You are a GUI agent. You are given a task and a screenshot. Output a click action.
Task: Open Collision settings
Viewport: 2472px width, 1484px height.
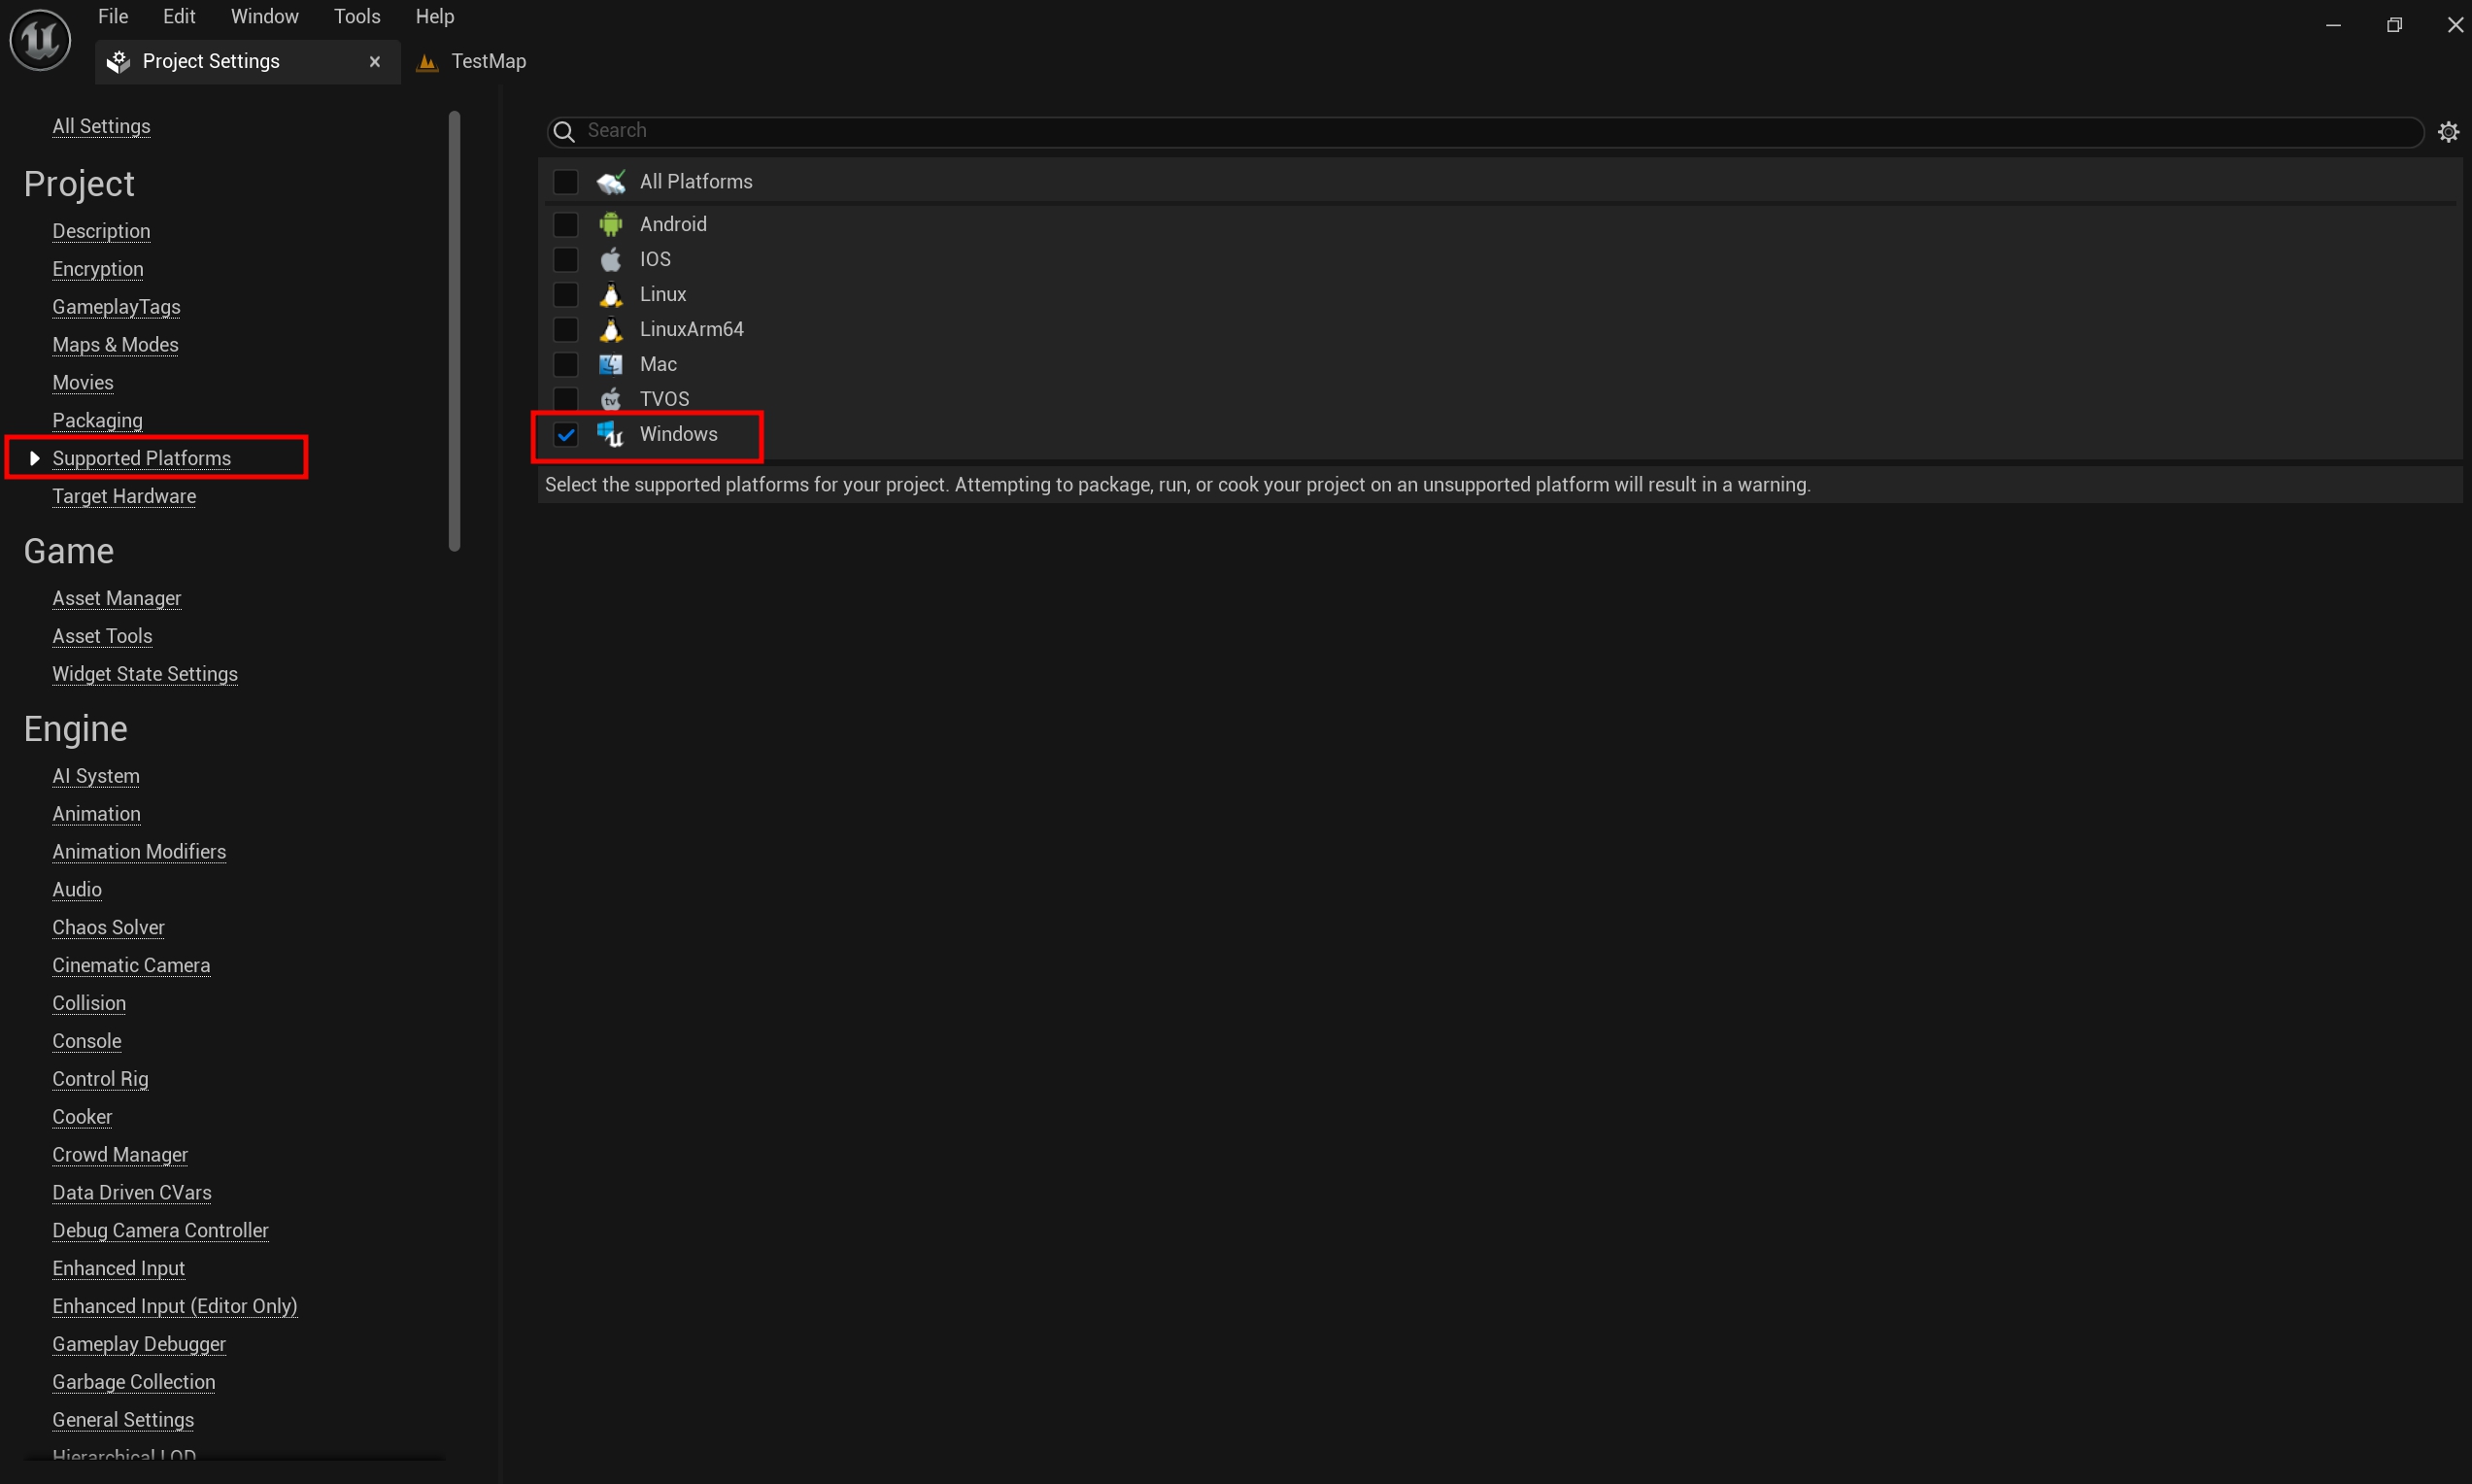click(90, 1005)
